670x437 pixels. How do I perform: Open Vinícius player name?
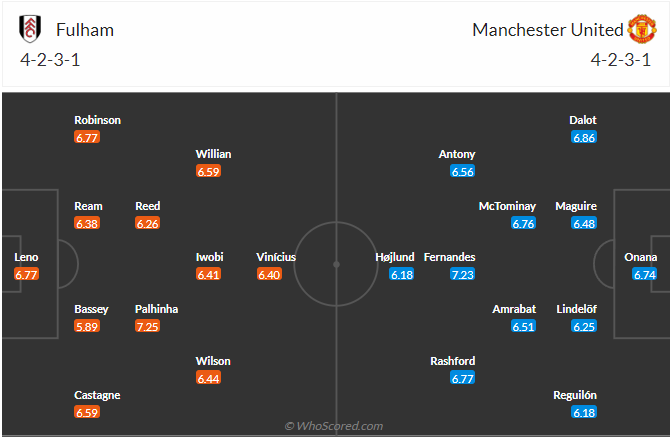pyautogui.click(x=276, y=257)
